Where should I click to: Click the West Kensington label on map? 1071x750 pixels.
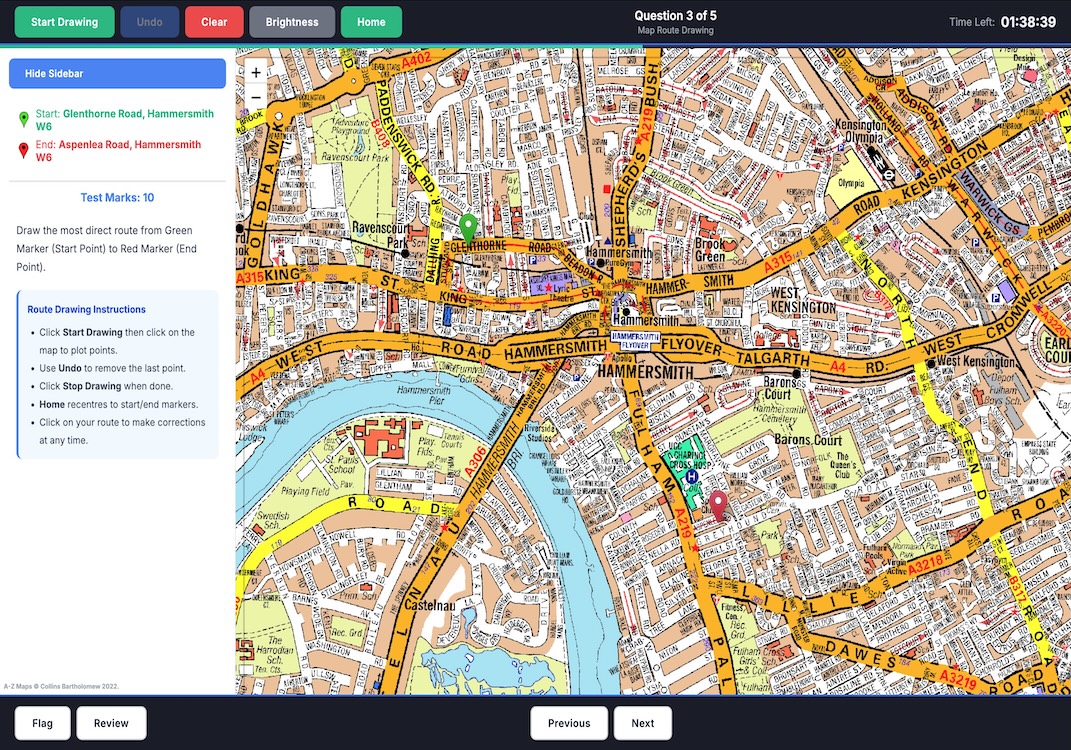point(802,301)
